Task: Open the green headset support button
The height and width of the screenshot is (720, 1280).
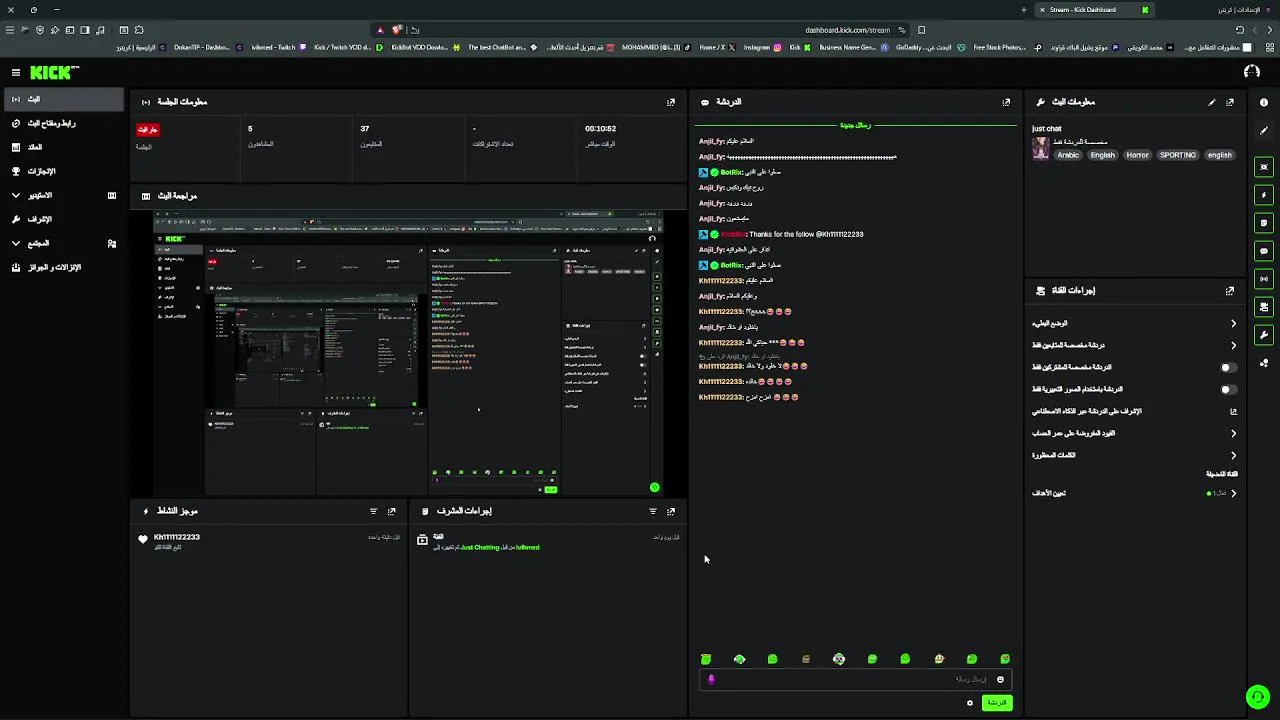Action: click(1257, 697)
